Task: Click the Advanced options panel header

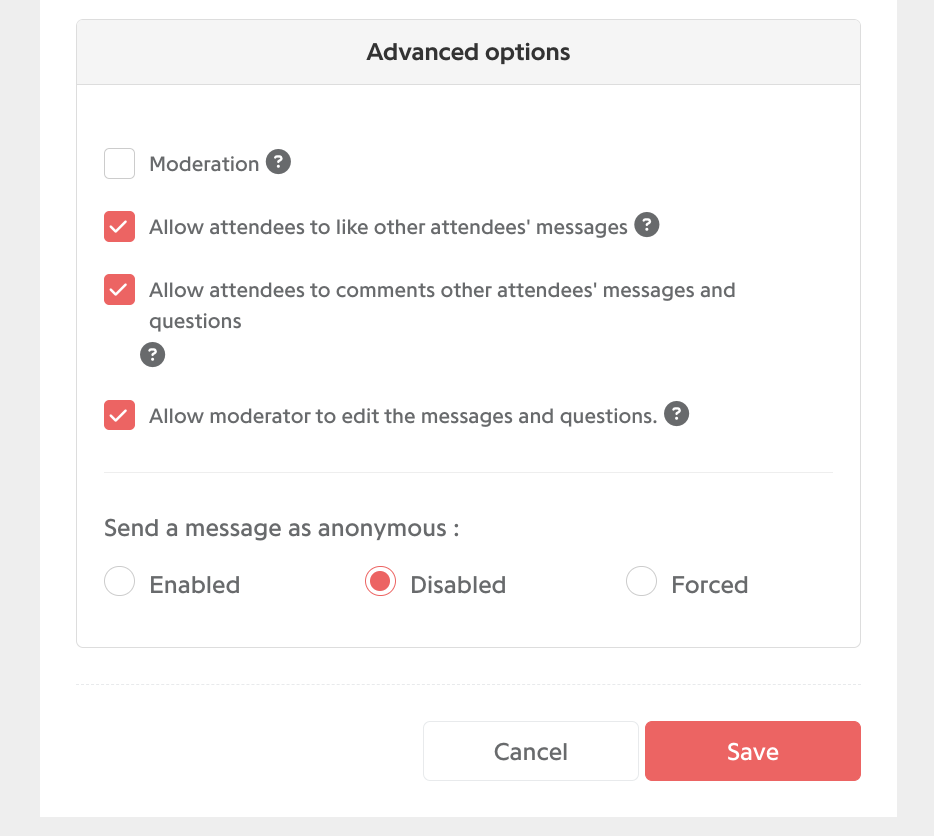Action: (468, 52)
